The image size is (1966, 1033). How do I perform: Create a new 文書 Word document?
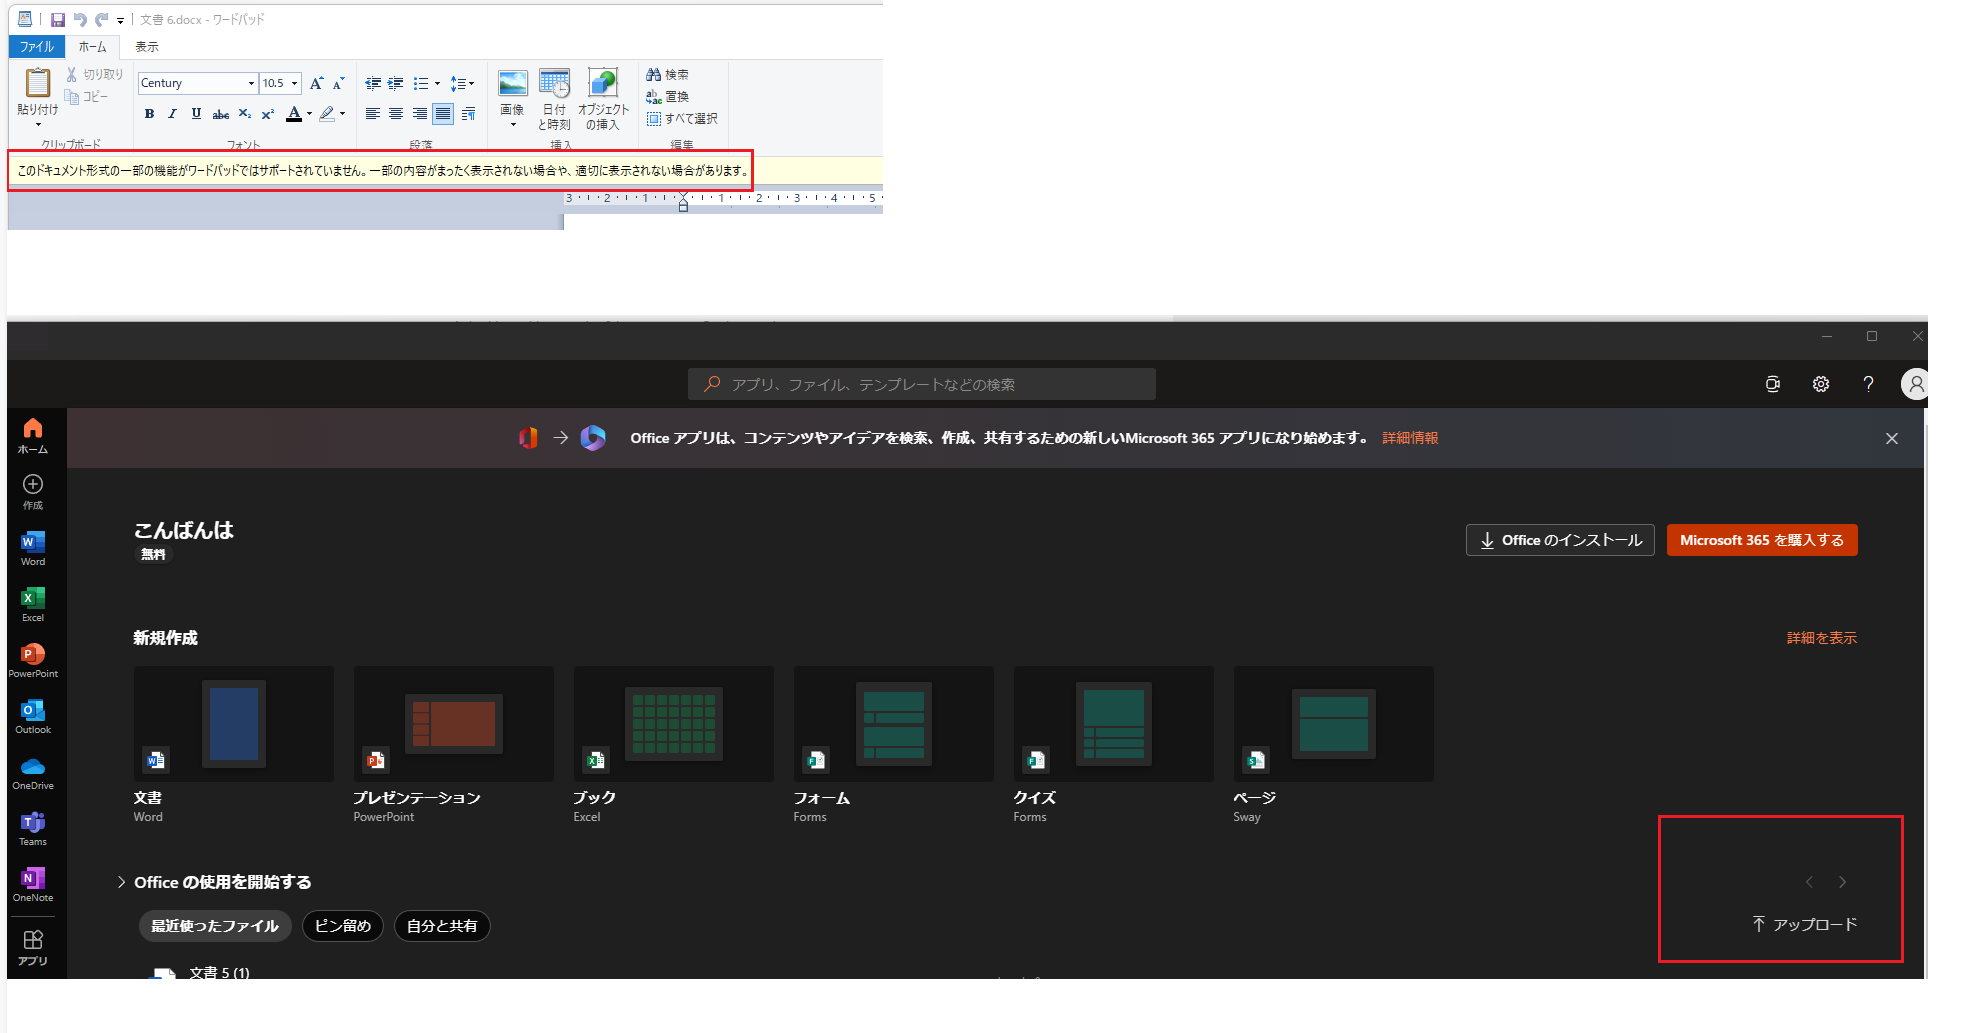point(234,745)
